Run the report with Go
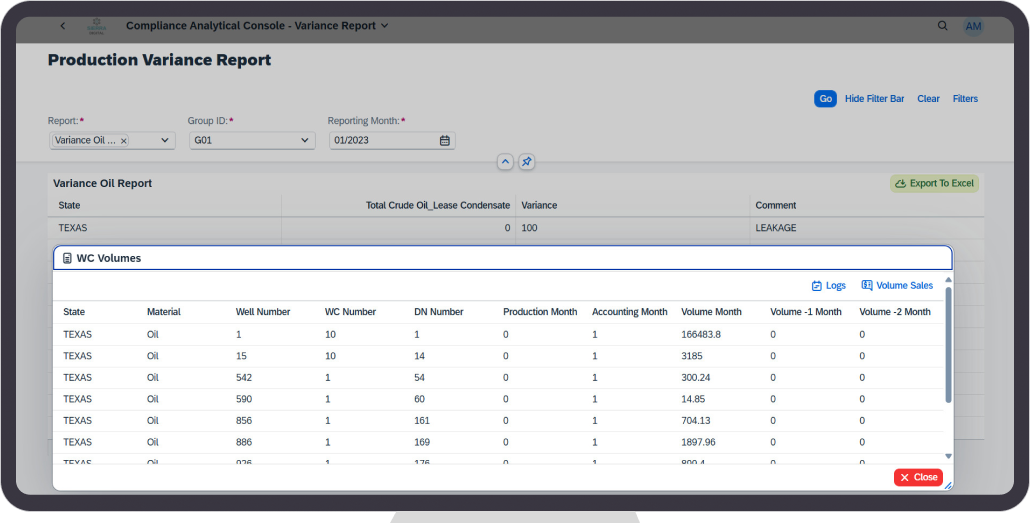 coord(826,99)
